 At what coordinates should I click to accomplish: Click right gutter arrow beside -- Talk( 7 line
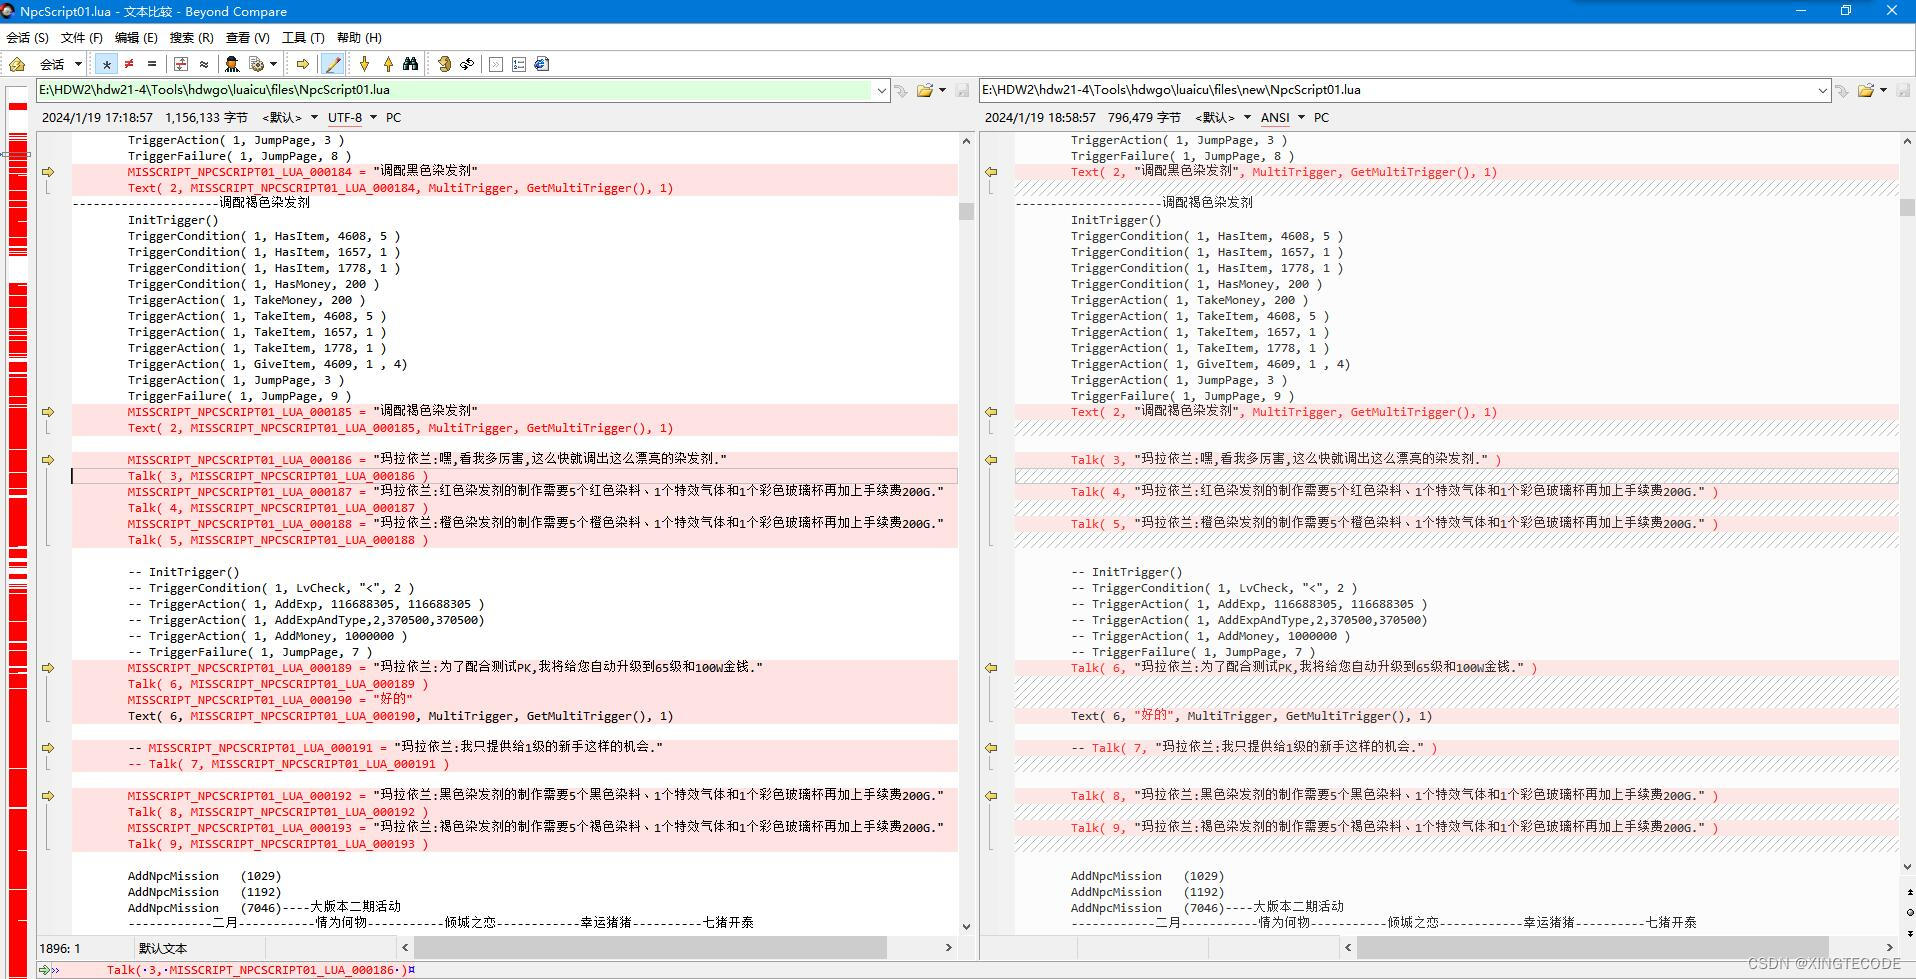[x=991, y=748]
